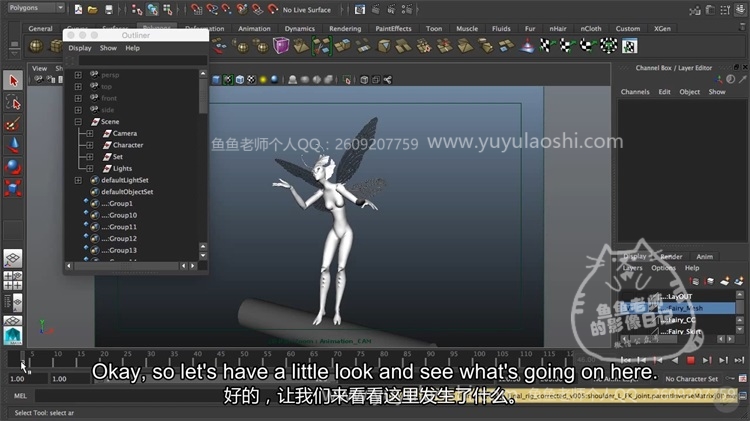This screenshot has height=421, width=750.
Task: Toggle visibility of Fairy_Mesh layer
Action: click(x=627, y=308)
